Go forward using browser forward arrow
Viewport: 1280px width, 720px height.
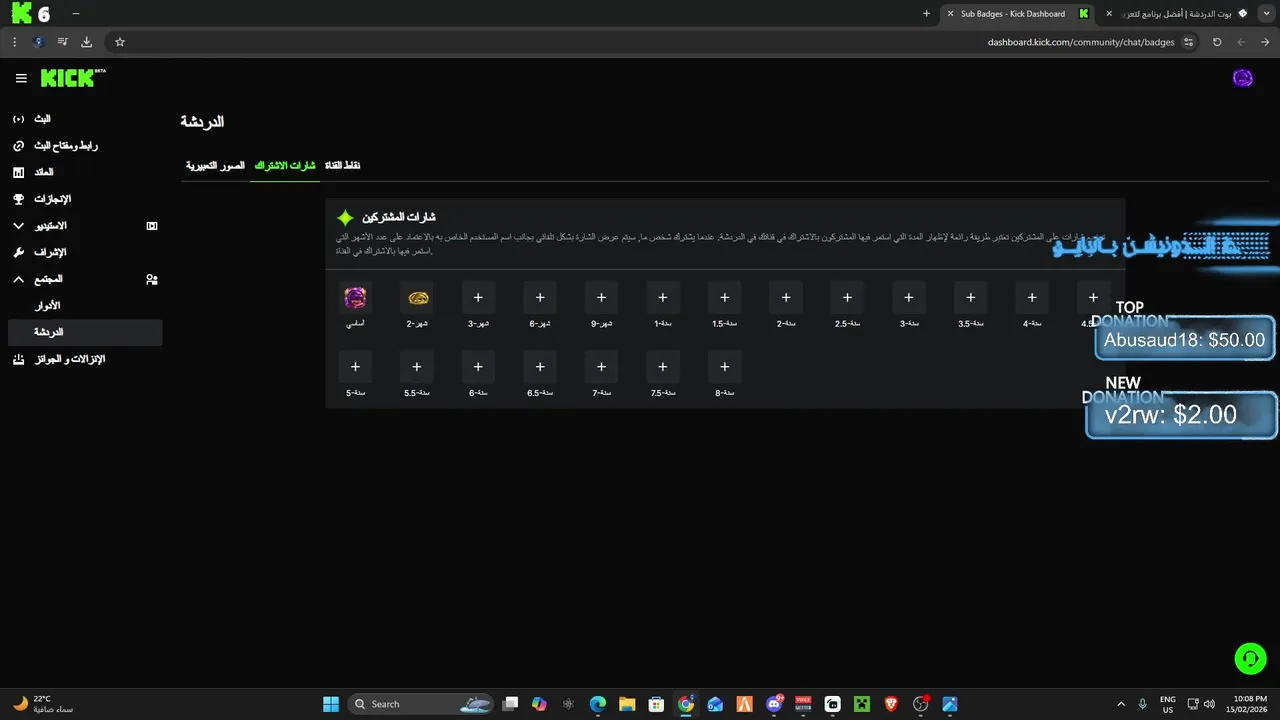coord(1241,42)
